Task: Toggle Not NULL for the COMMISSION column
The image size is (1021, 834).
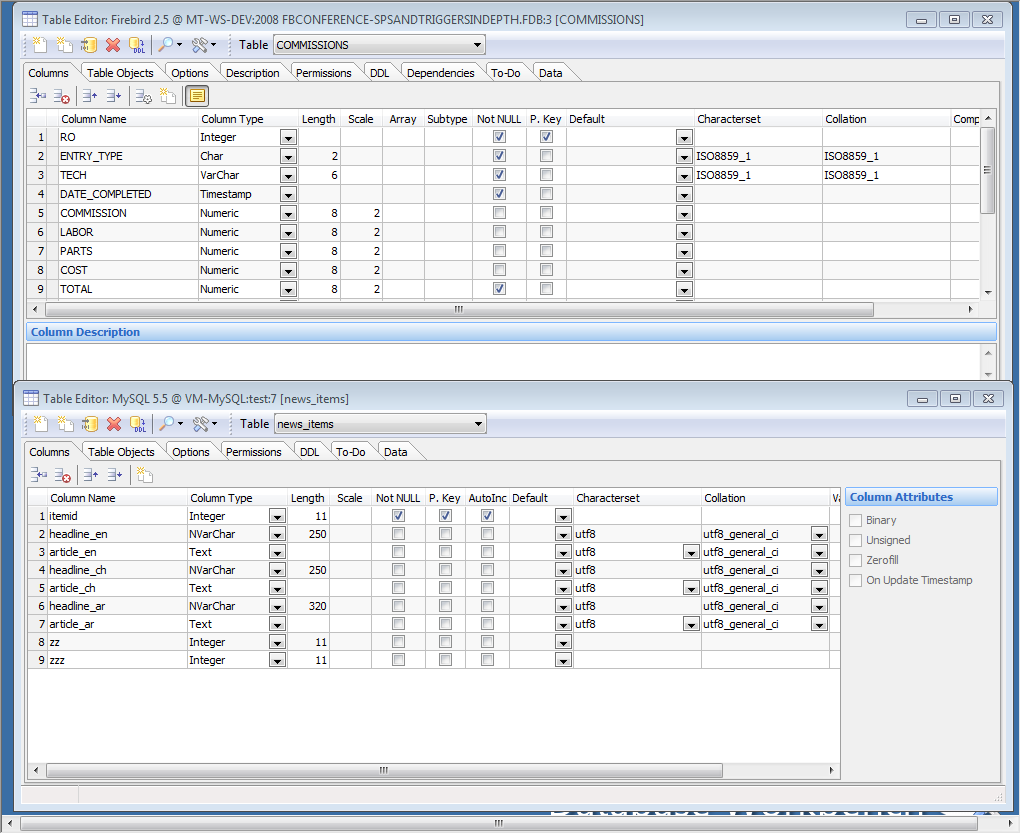Action: pos(499,213)
